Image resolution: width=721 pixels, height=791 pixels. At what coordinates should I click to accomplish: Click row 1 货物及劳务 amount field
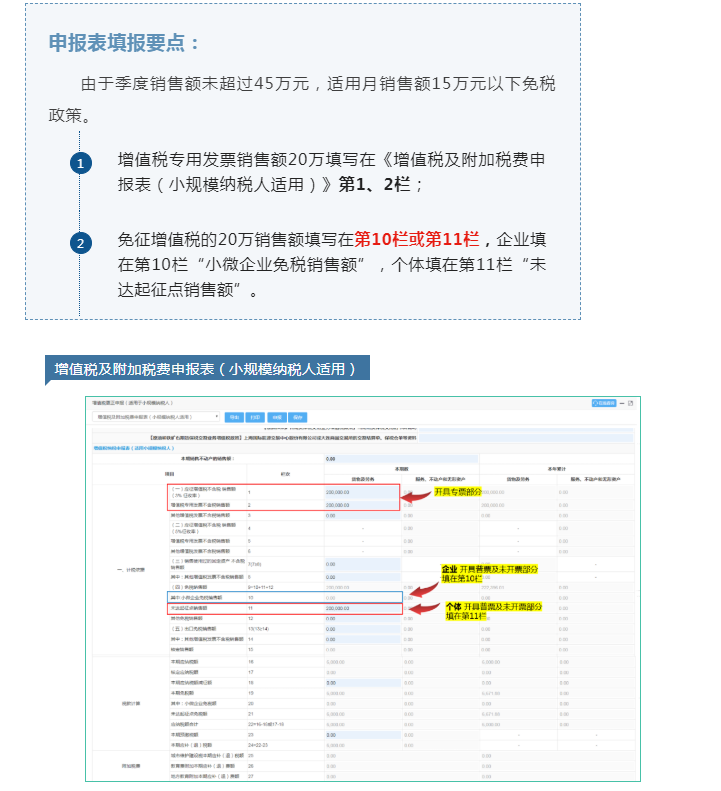coord(362,493)
